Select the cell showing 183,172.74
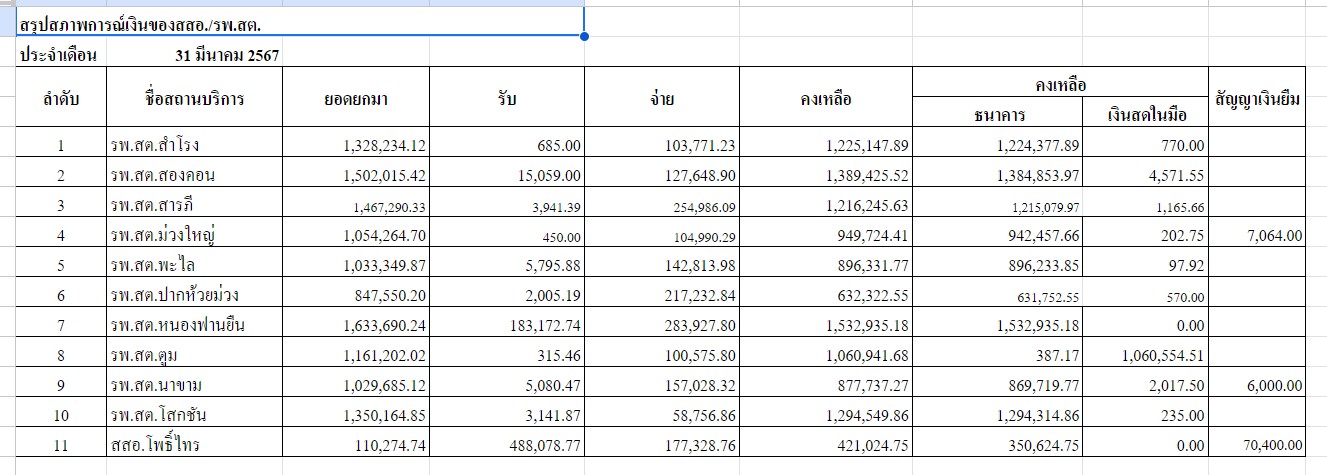The height and width of the screenshot is (475, 1327). (x=507, y=324)
